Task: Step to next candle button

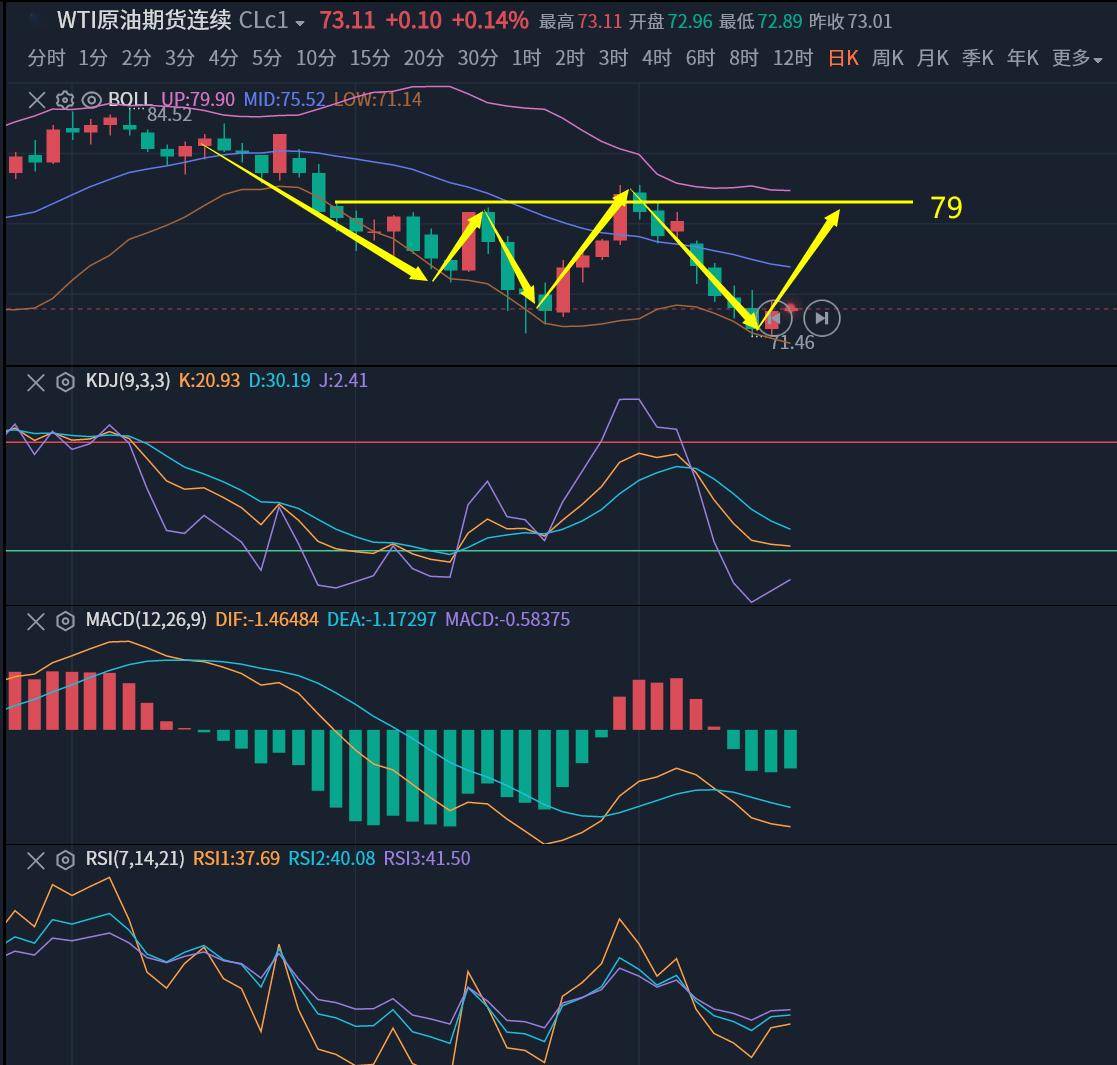Action: (x=822, y=318)
